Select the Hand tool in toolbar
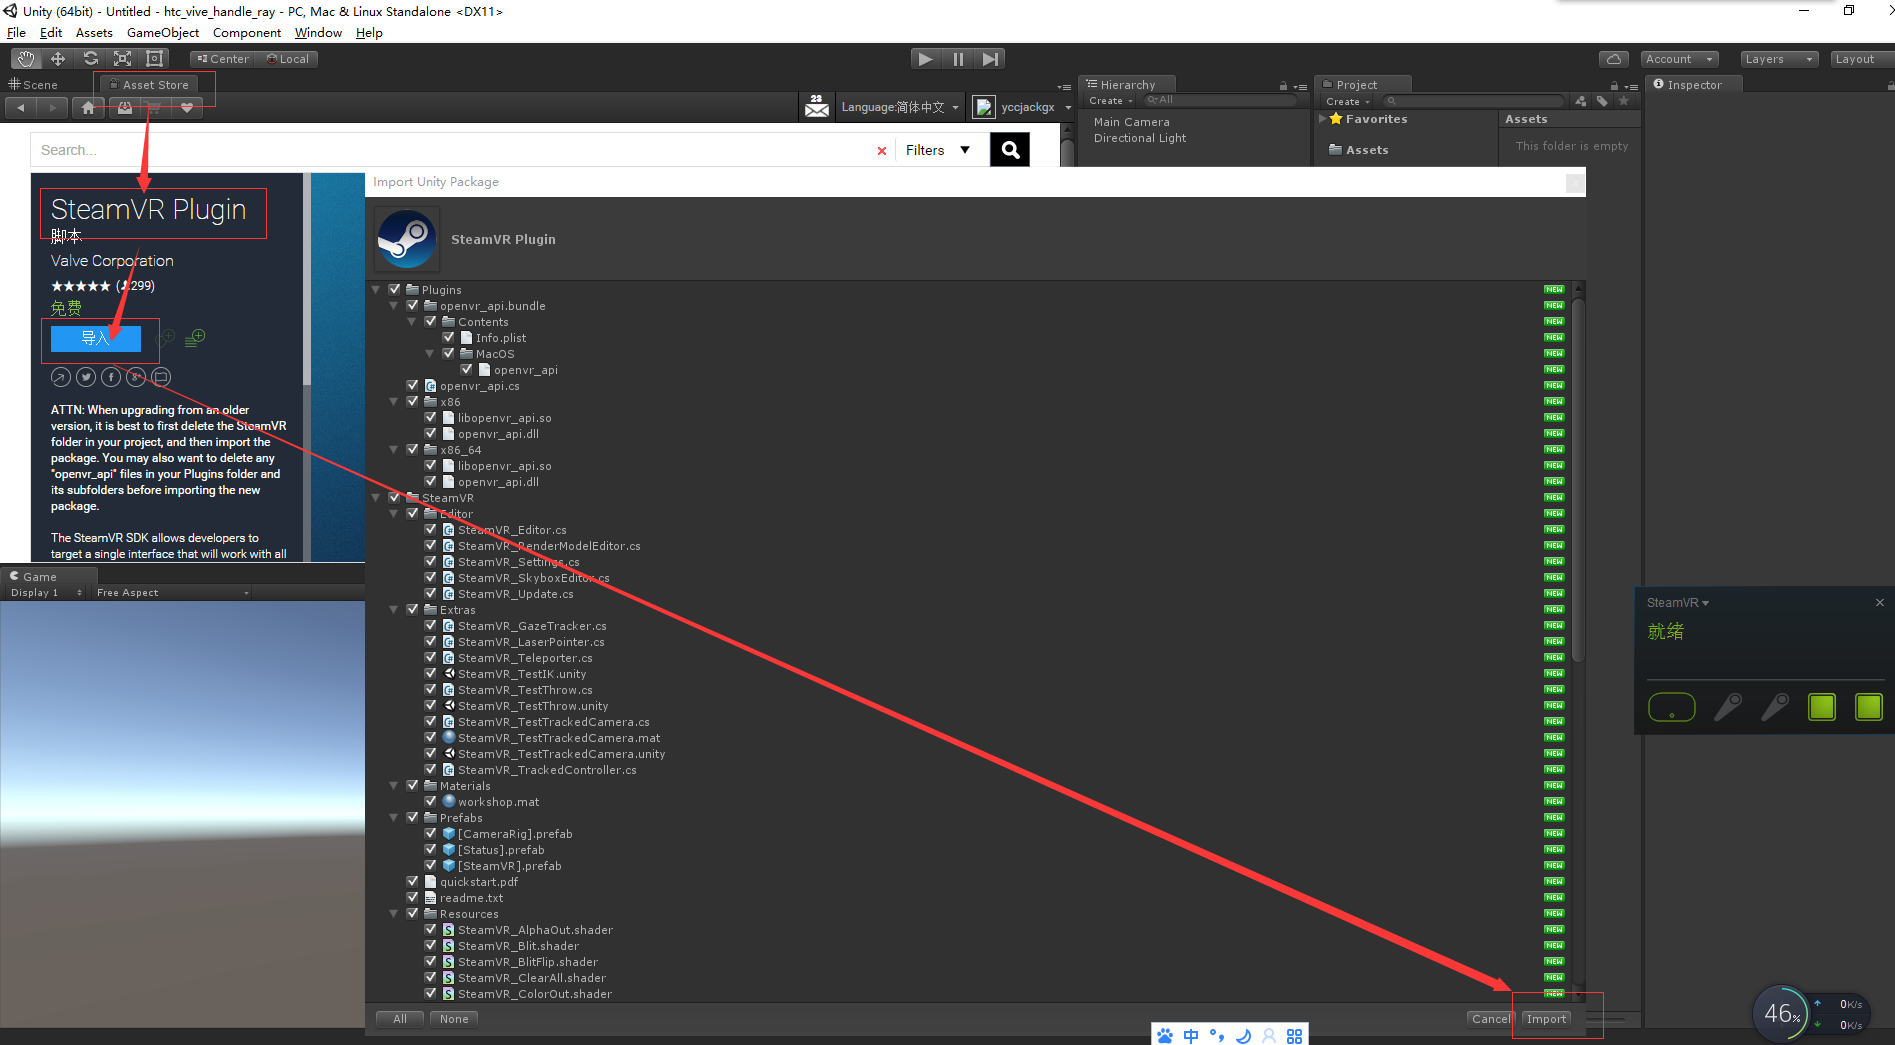1895x1045 pixels. point(26,59)
